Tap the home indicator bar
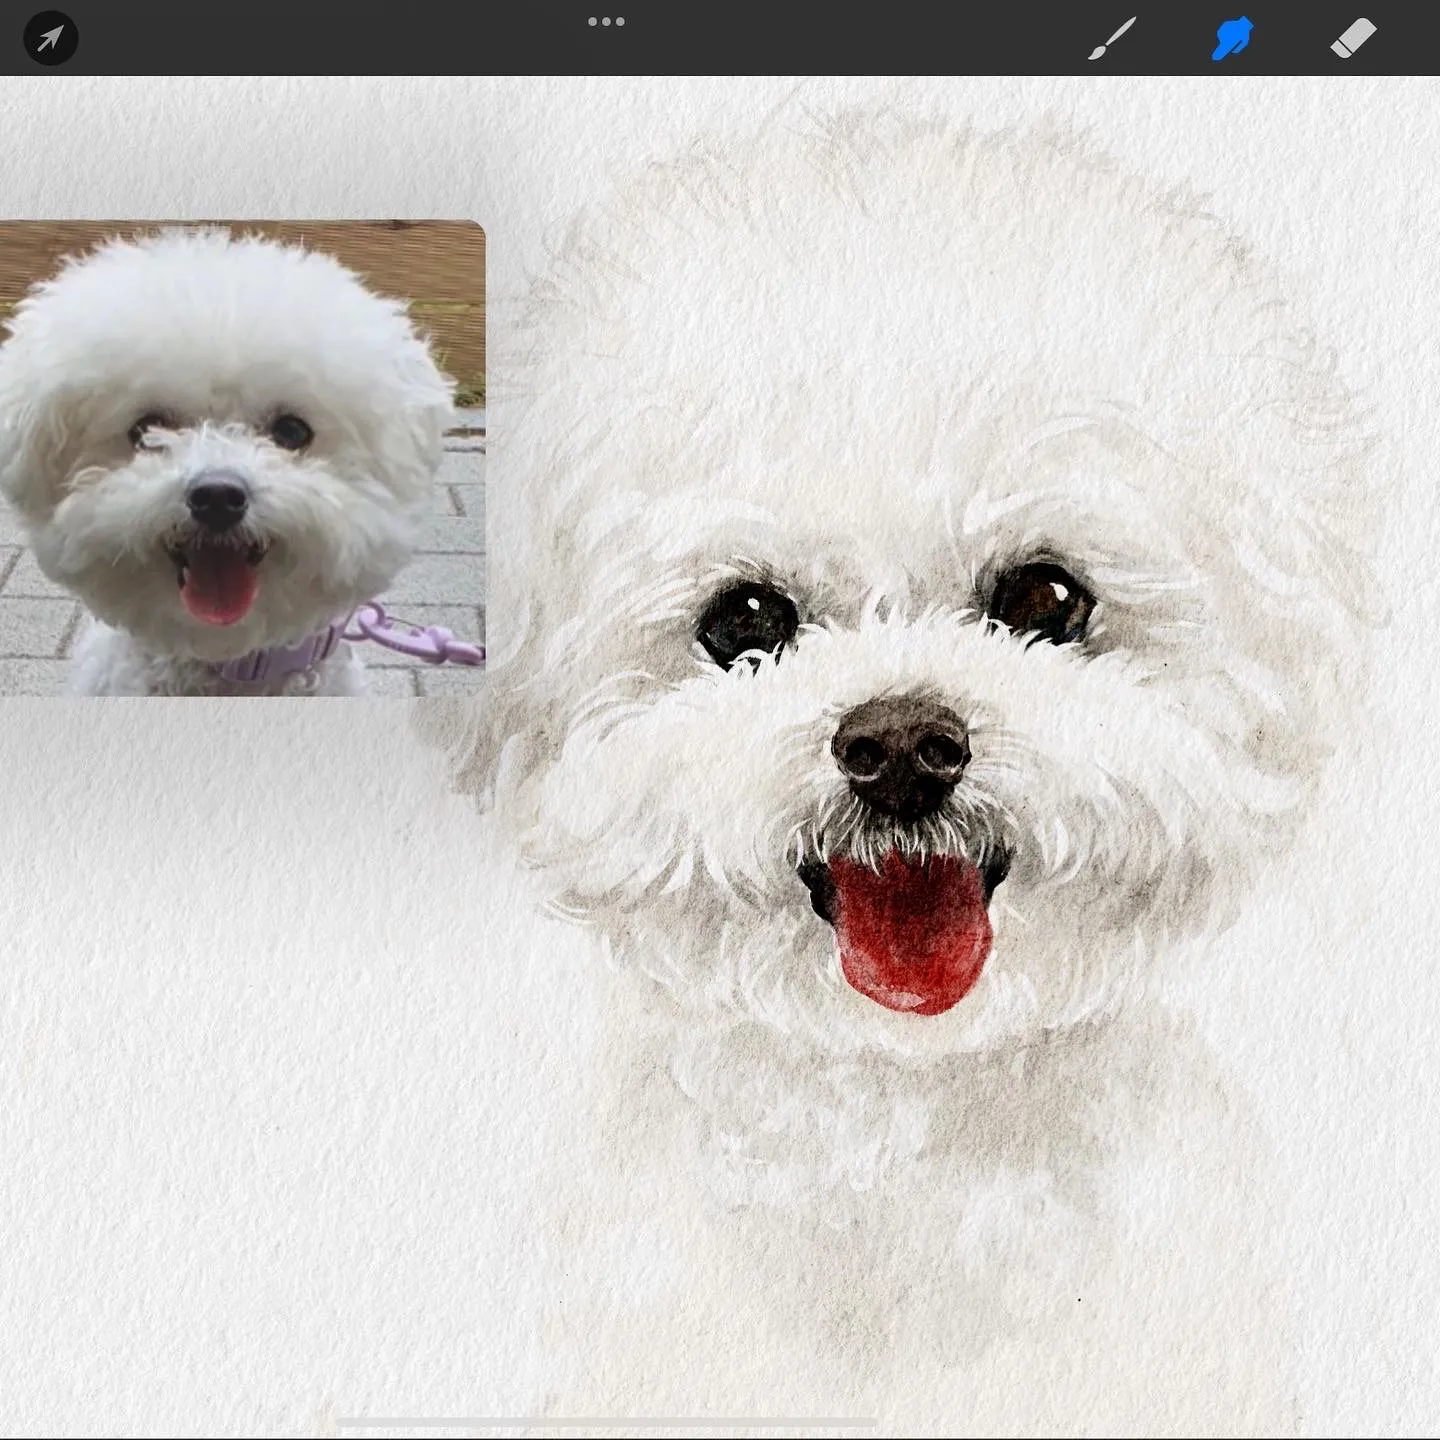1440x1440 pixels. (x=606, y=1422)
